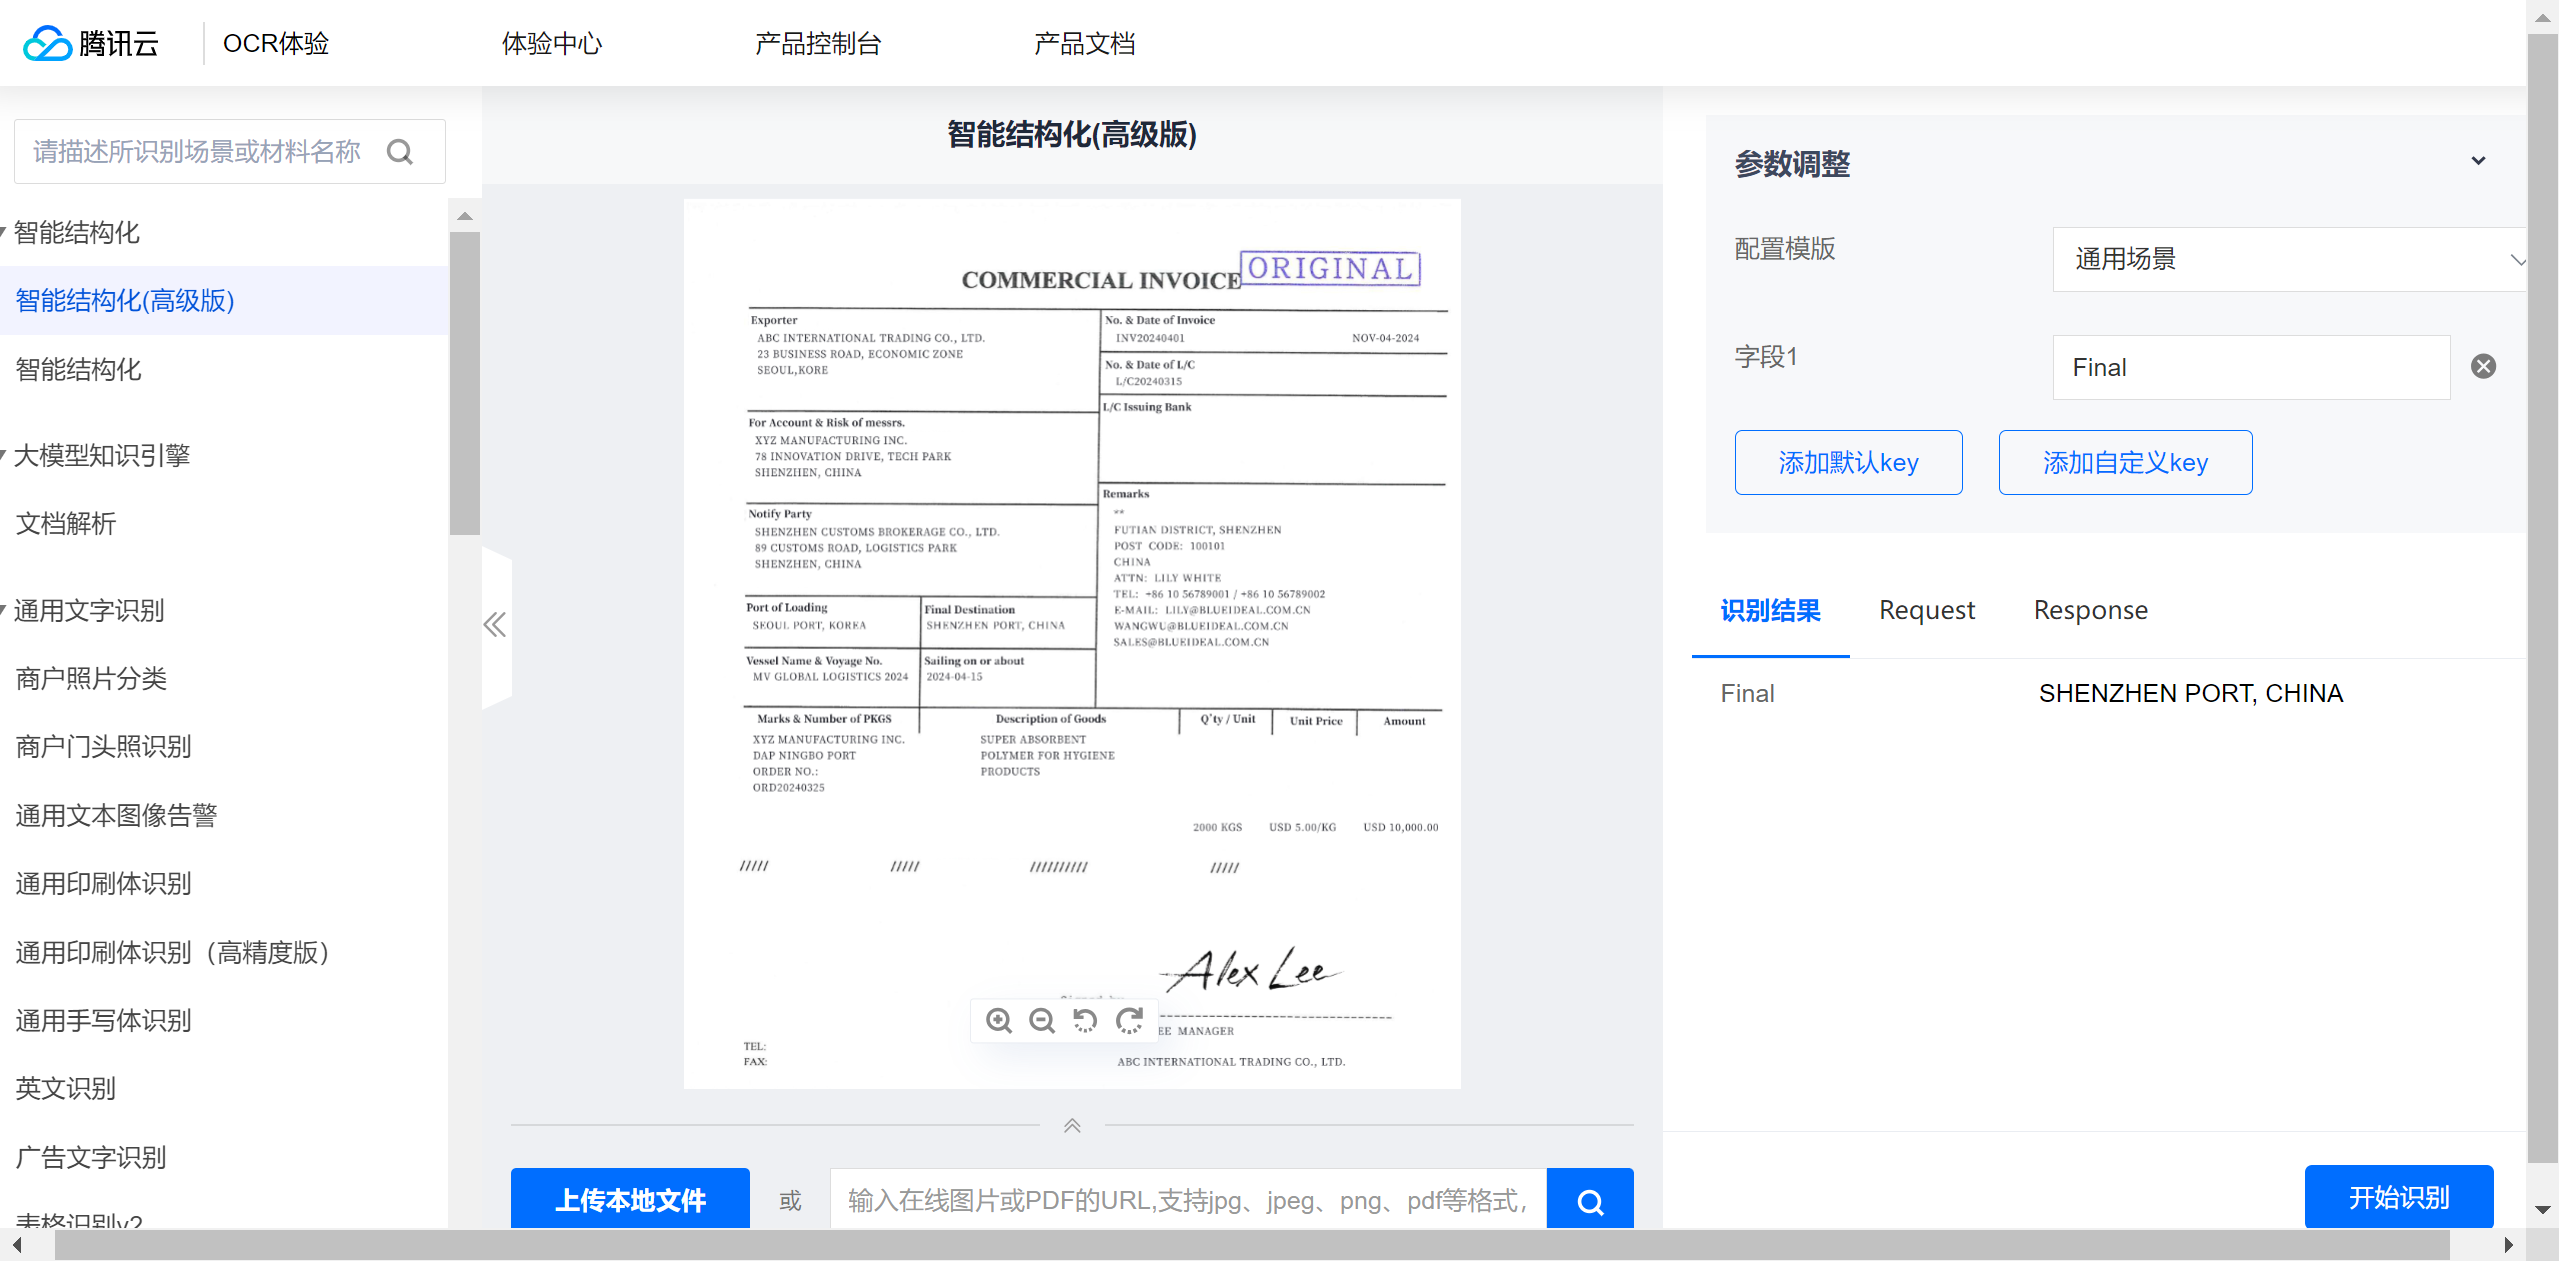Click the URL search button icon
Image resolution: width=2559 pixels, height=1261 pixels.
click(1589, 1200)
